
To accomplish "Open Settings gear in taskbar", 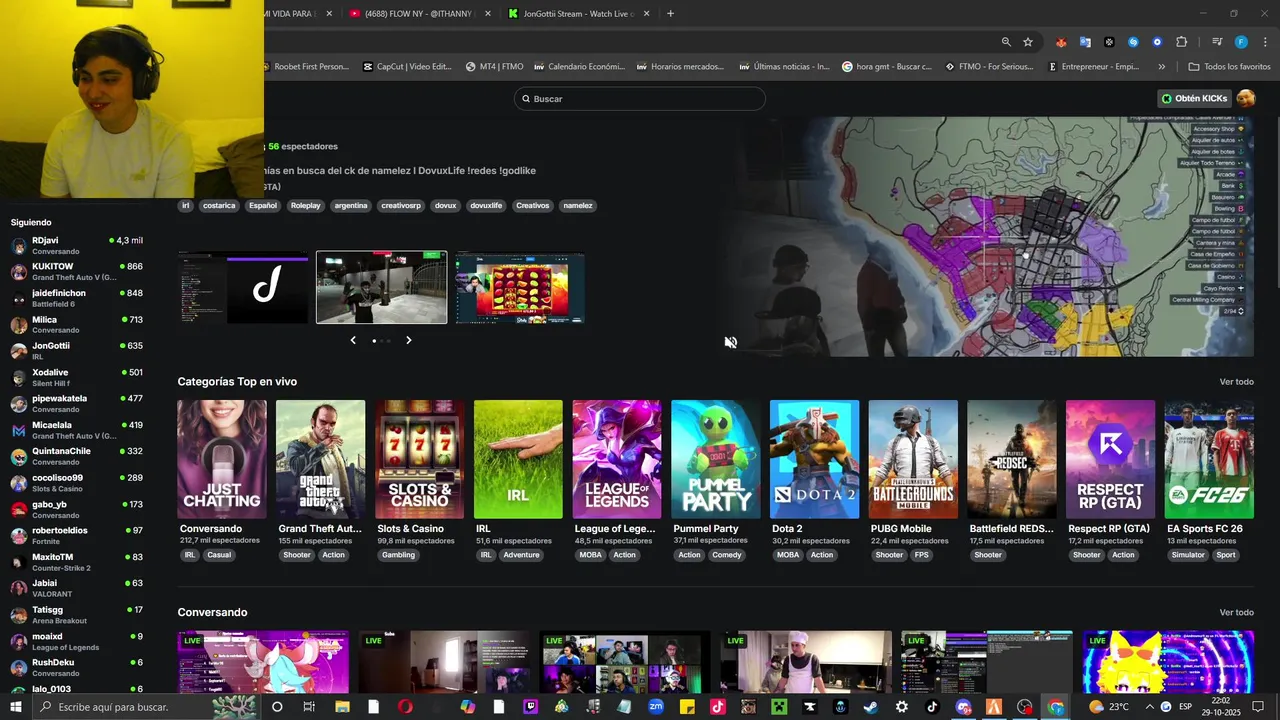I will point(902,707).
